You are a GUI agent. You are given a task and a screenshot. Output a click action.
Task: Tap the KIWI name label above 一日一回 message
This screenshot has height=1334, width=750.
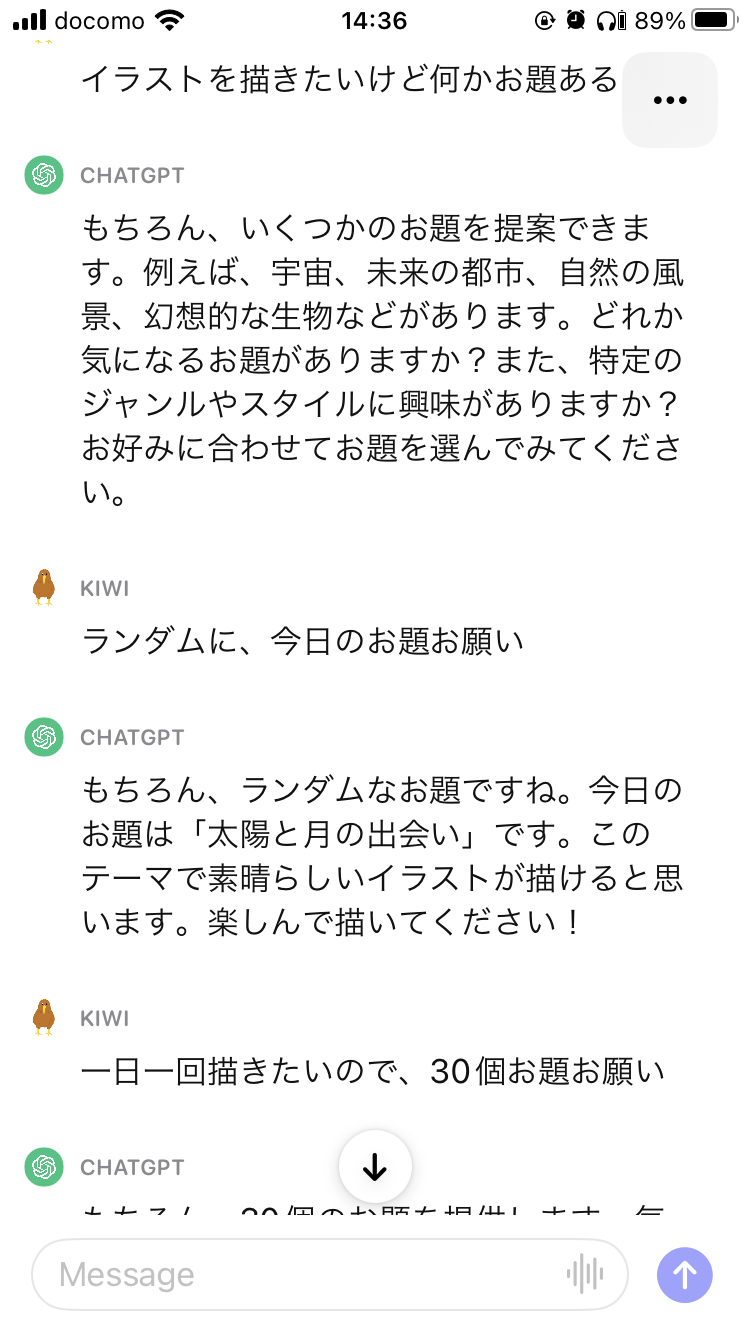tap(105, 1018)
